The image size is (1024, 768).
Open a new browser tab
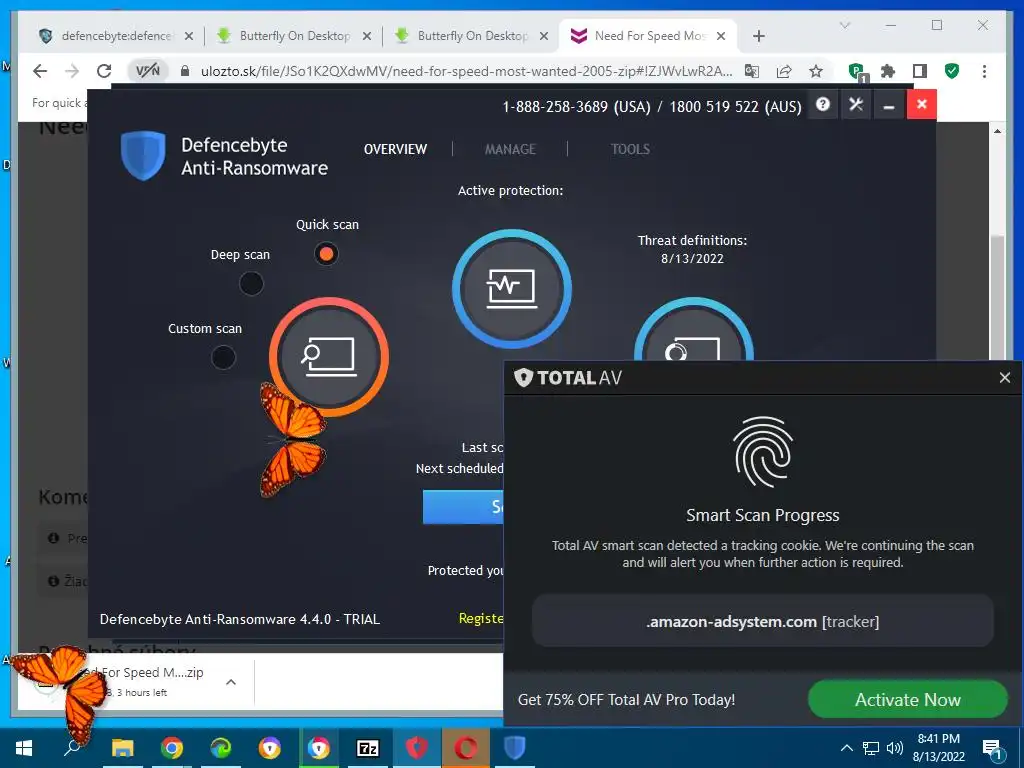pyautogui.click(x=758, y=36)
